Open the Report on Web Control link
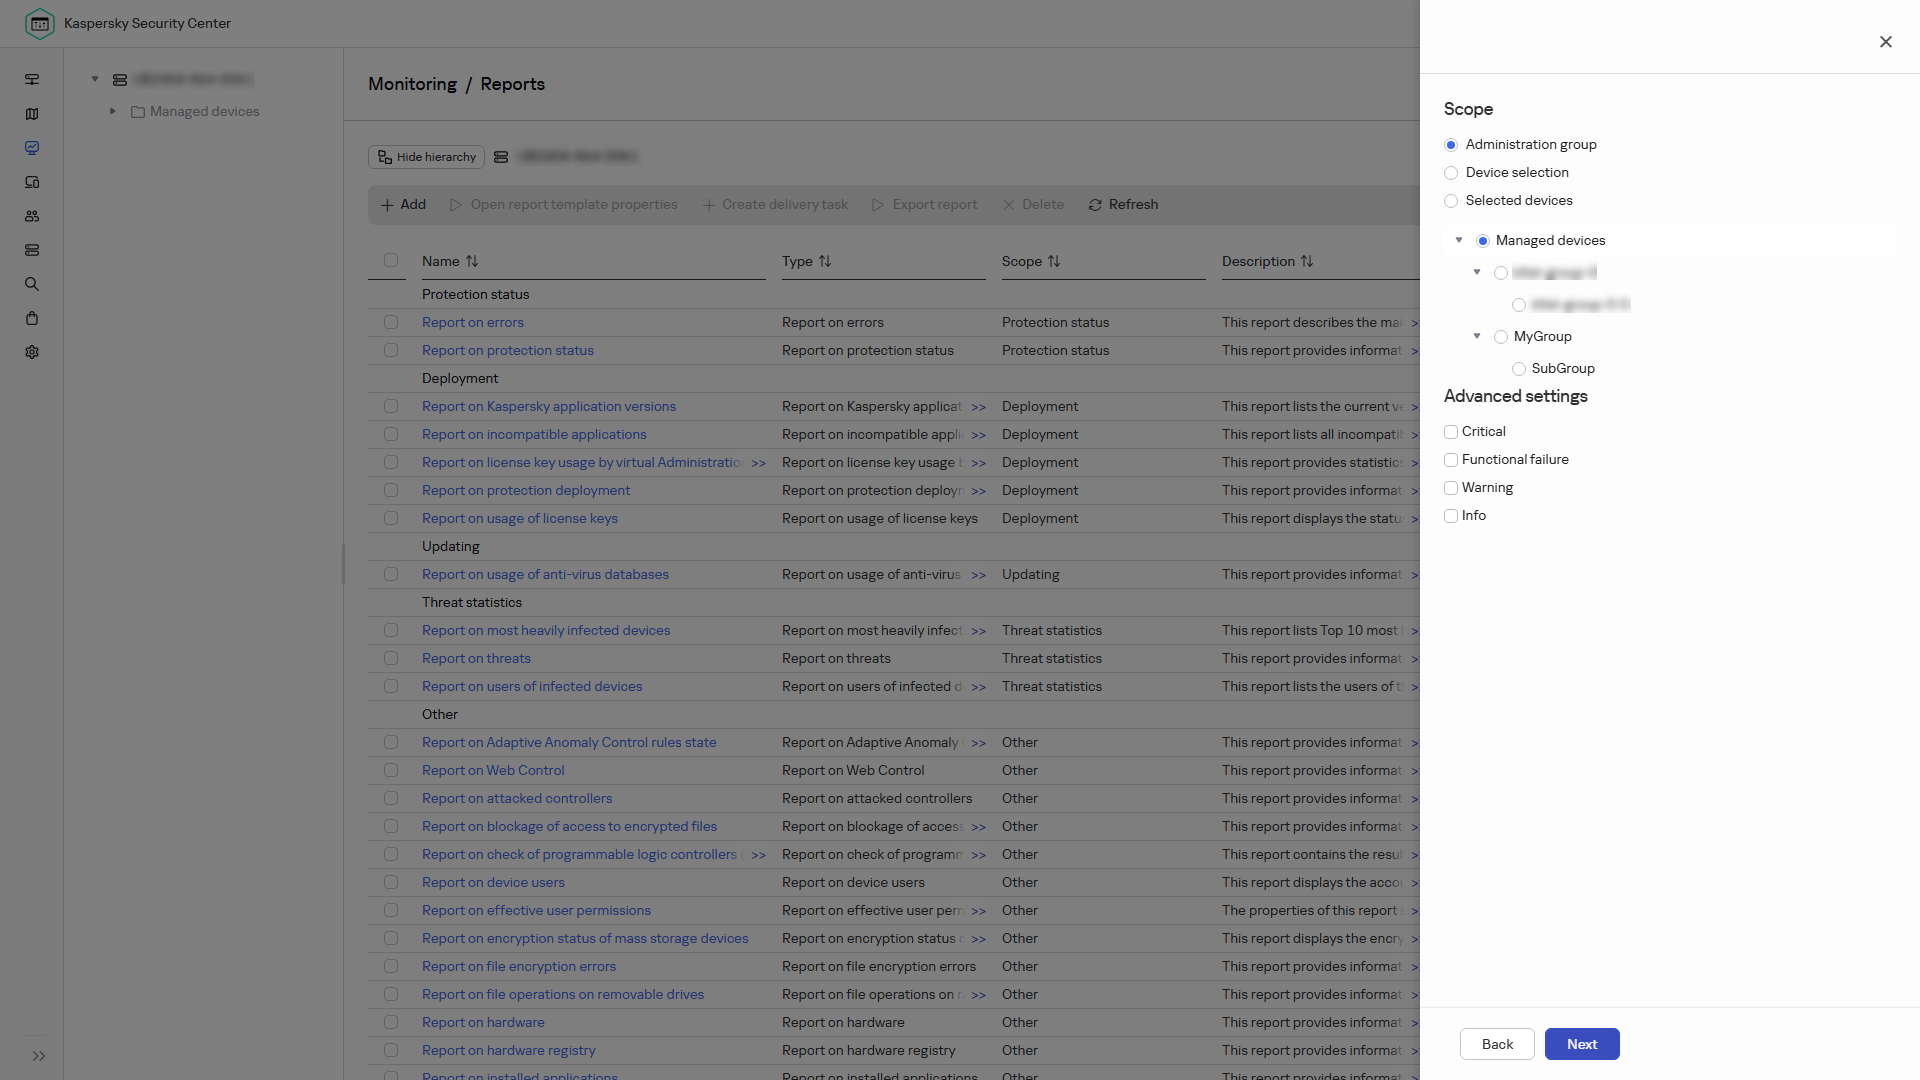 pyautogui.click(x=493, y=770)
